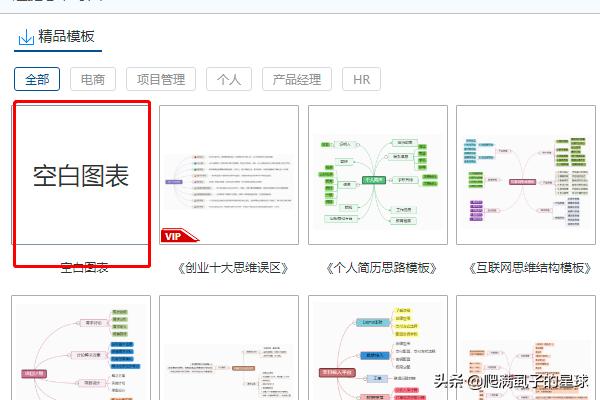
Task: Open the 空白图表 blank chart thumbnail
Action: coord(81,175)
